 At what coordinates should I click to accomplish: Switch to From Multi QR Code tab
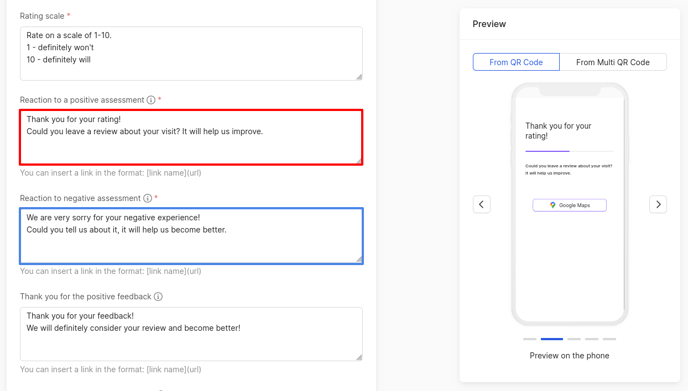(x=613, y=62)
